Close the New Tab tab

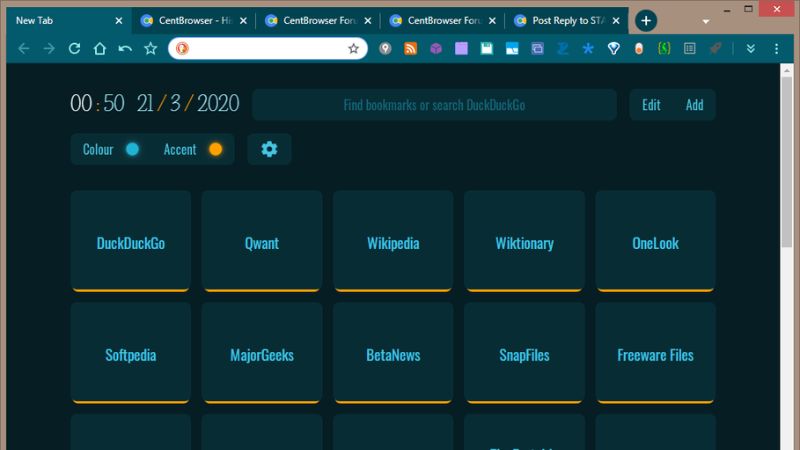coord(119,21)
